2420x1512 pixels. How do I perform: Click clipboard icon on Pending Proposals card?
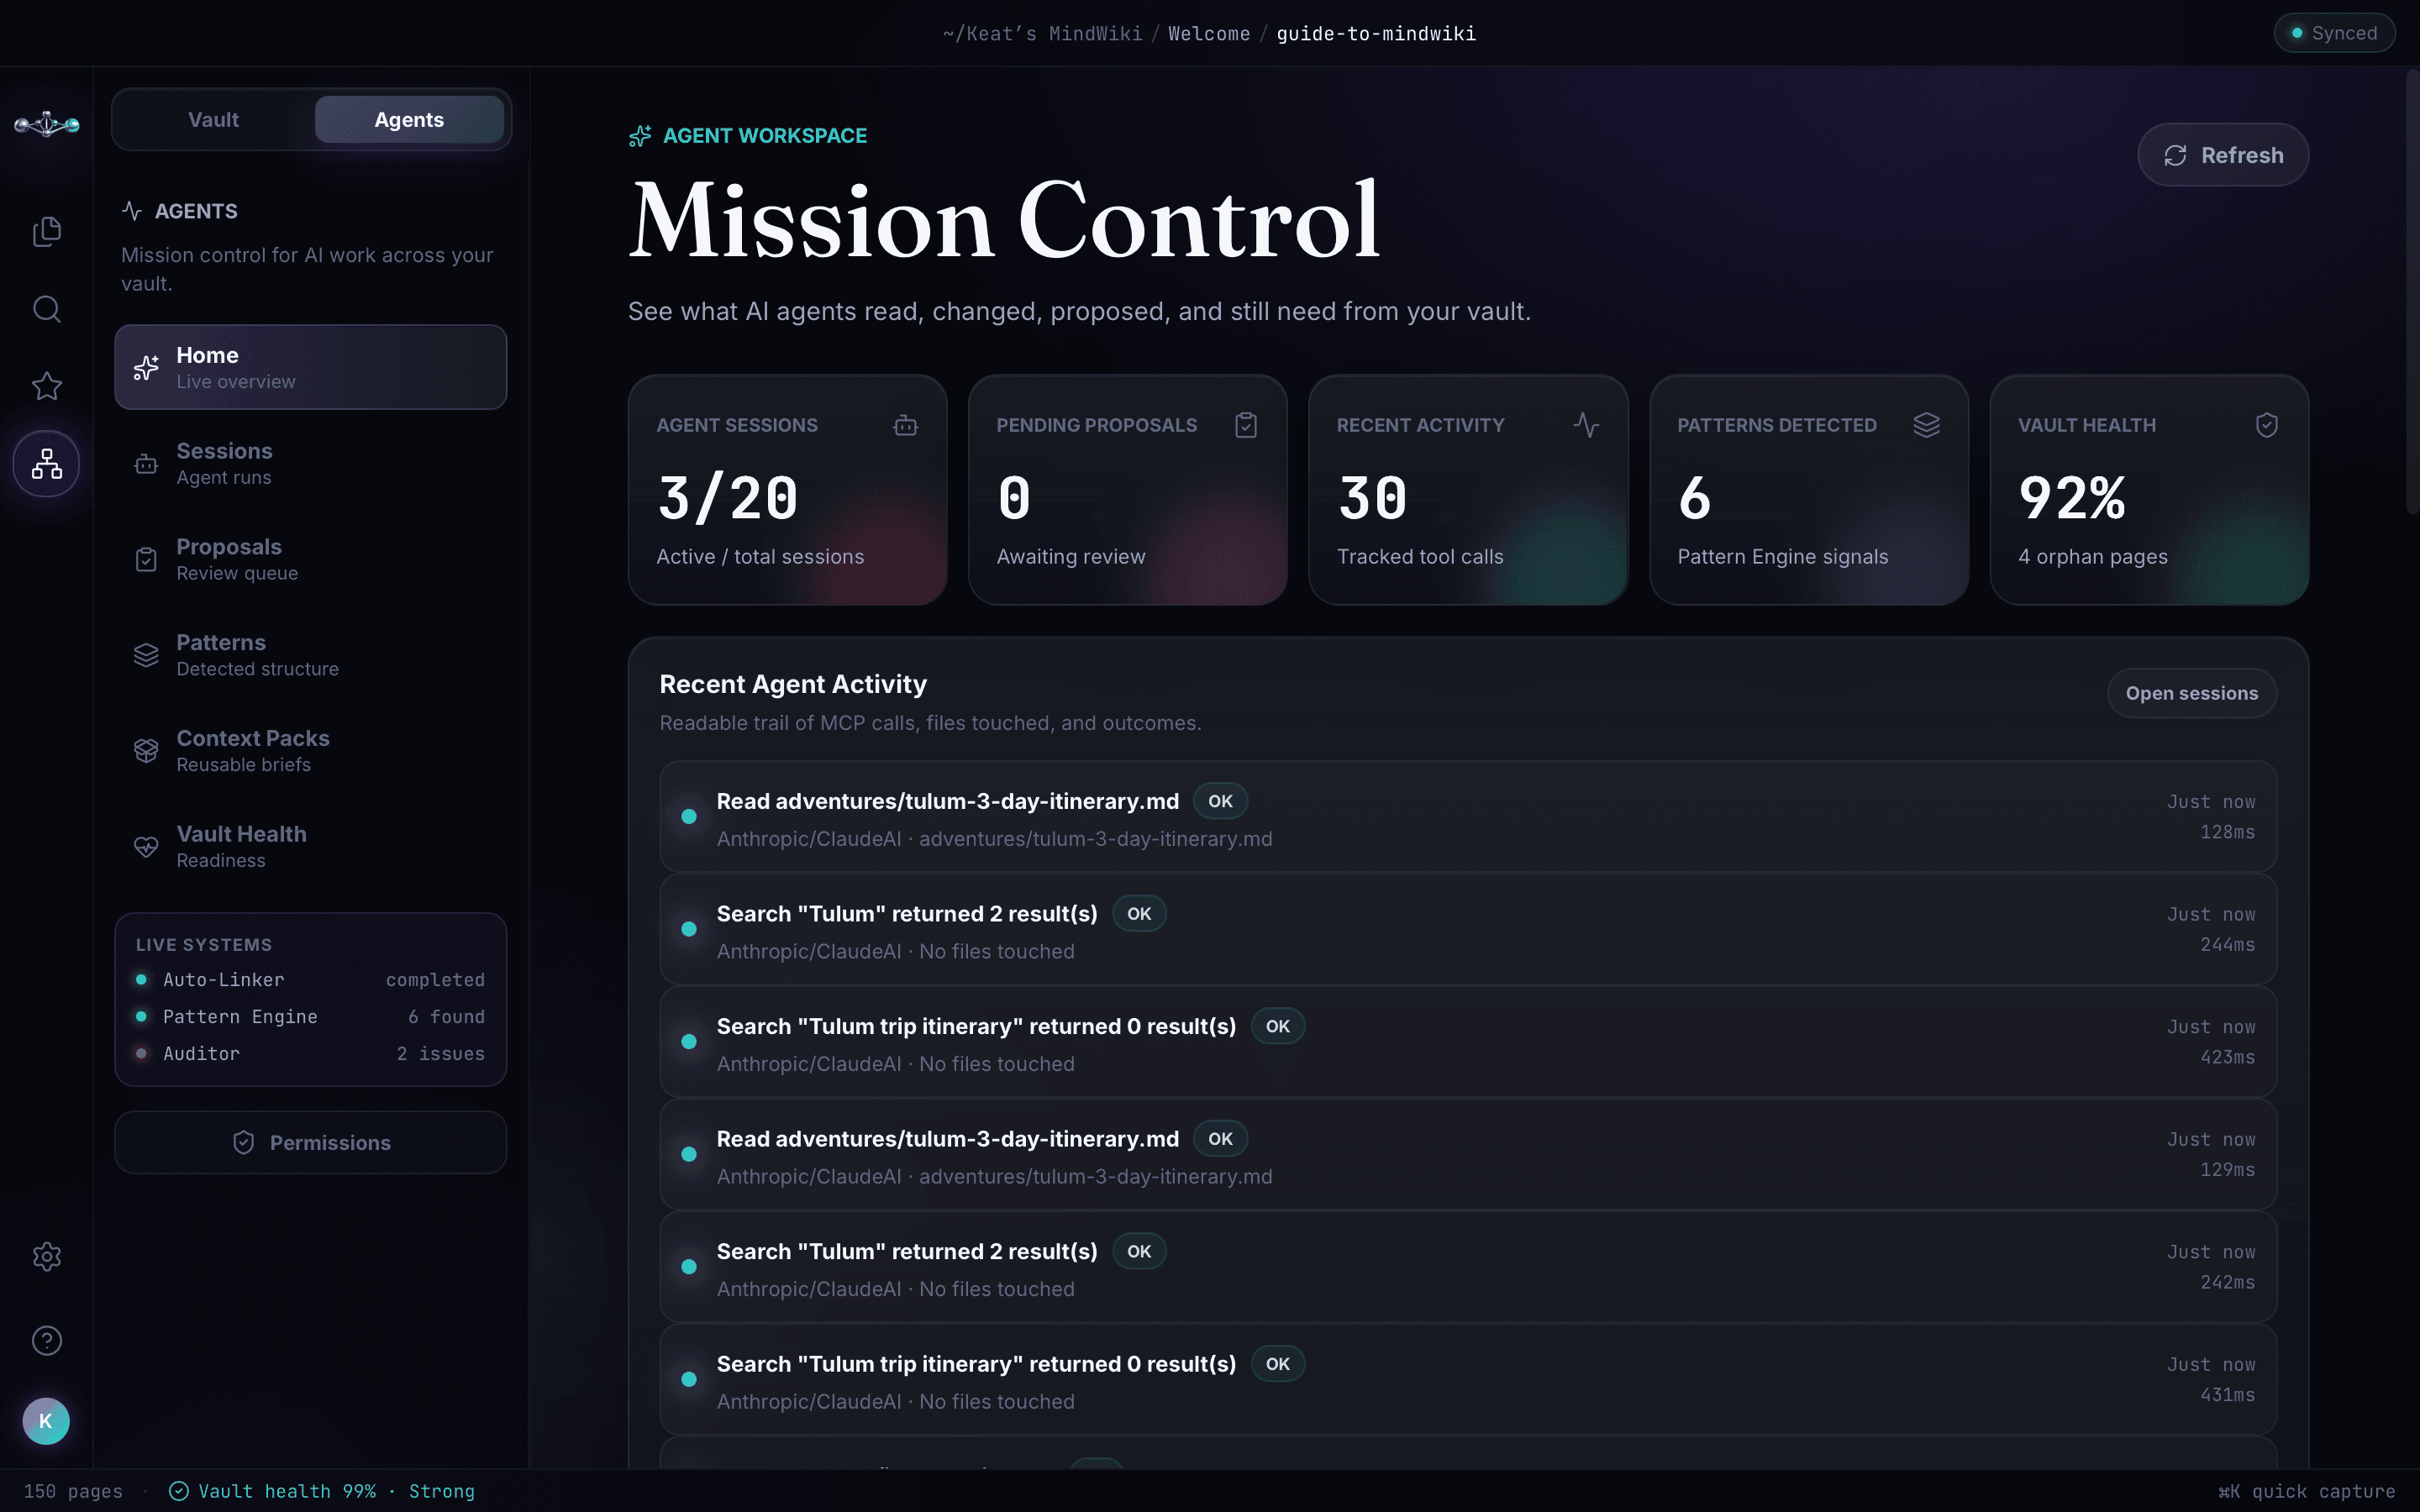tap(1246, 425)
